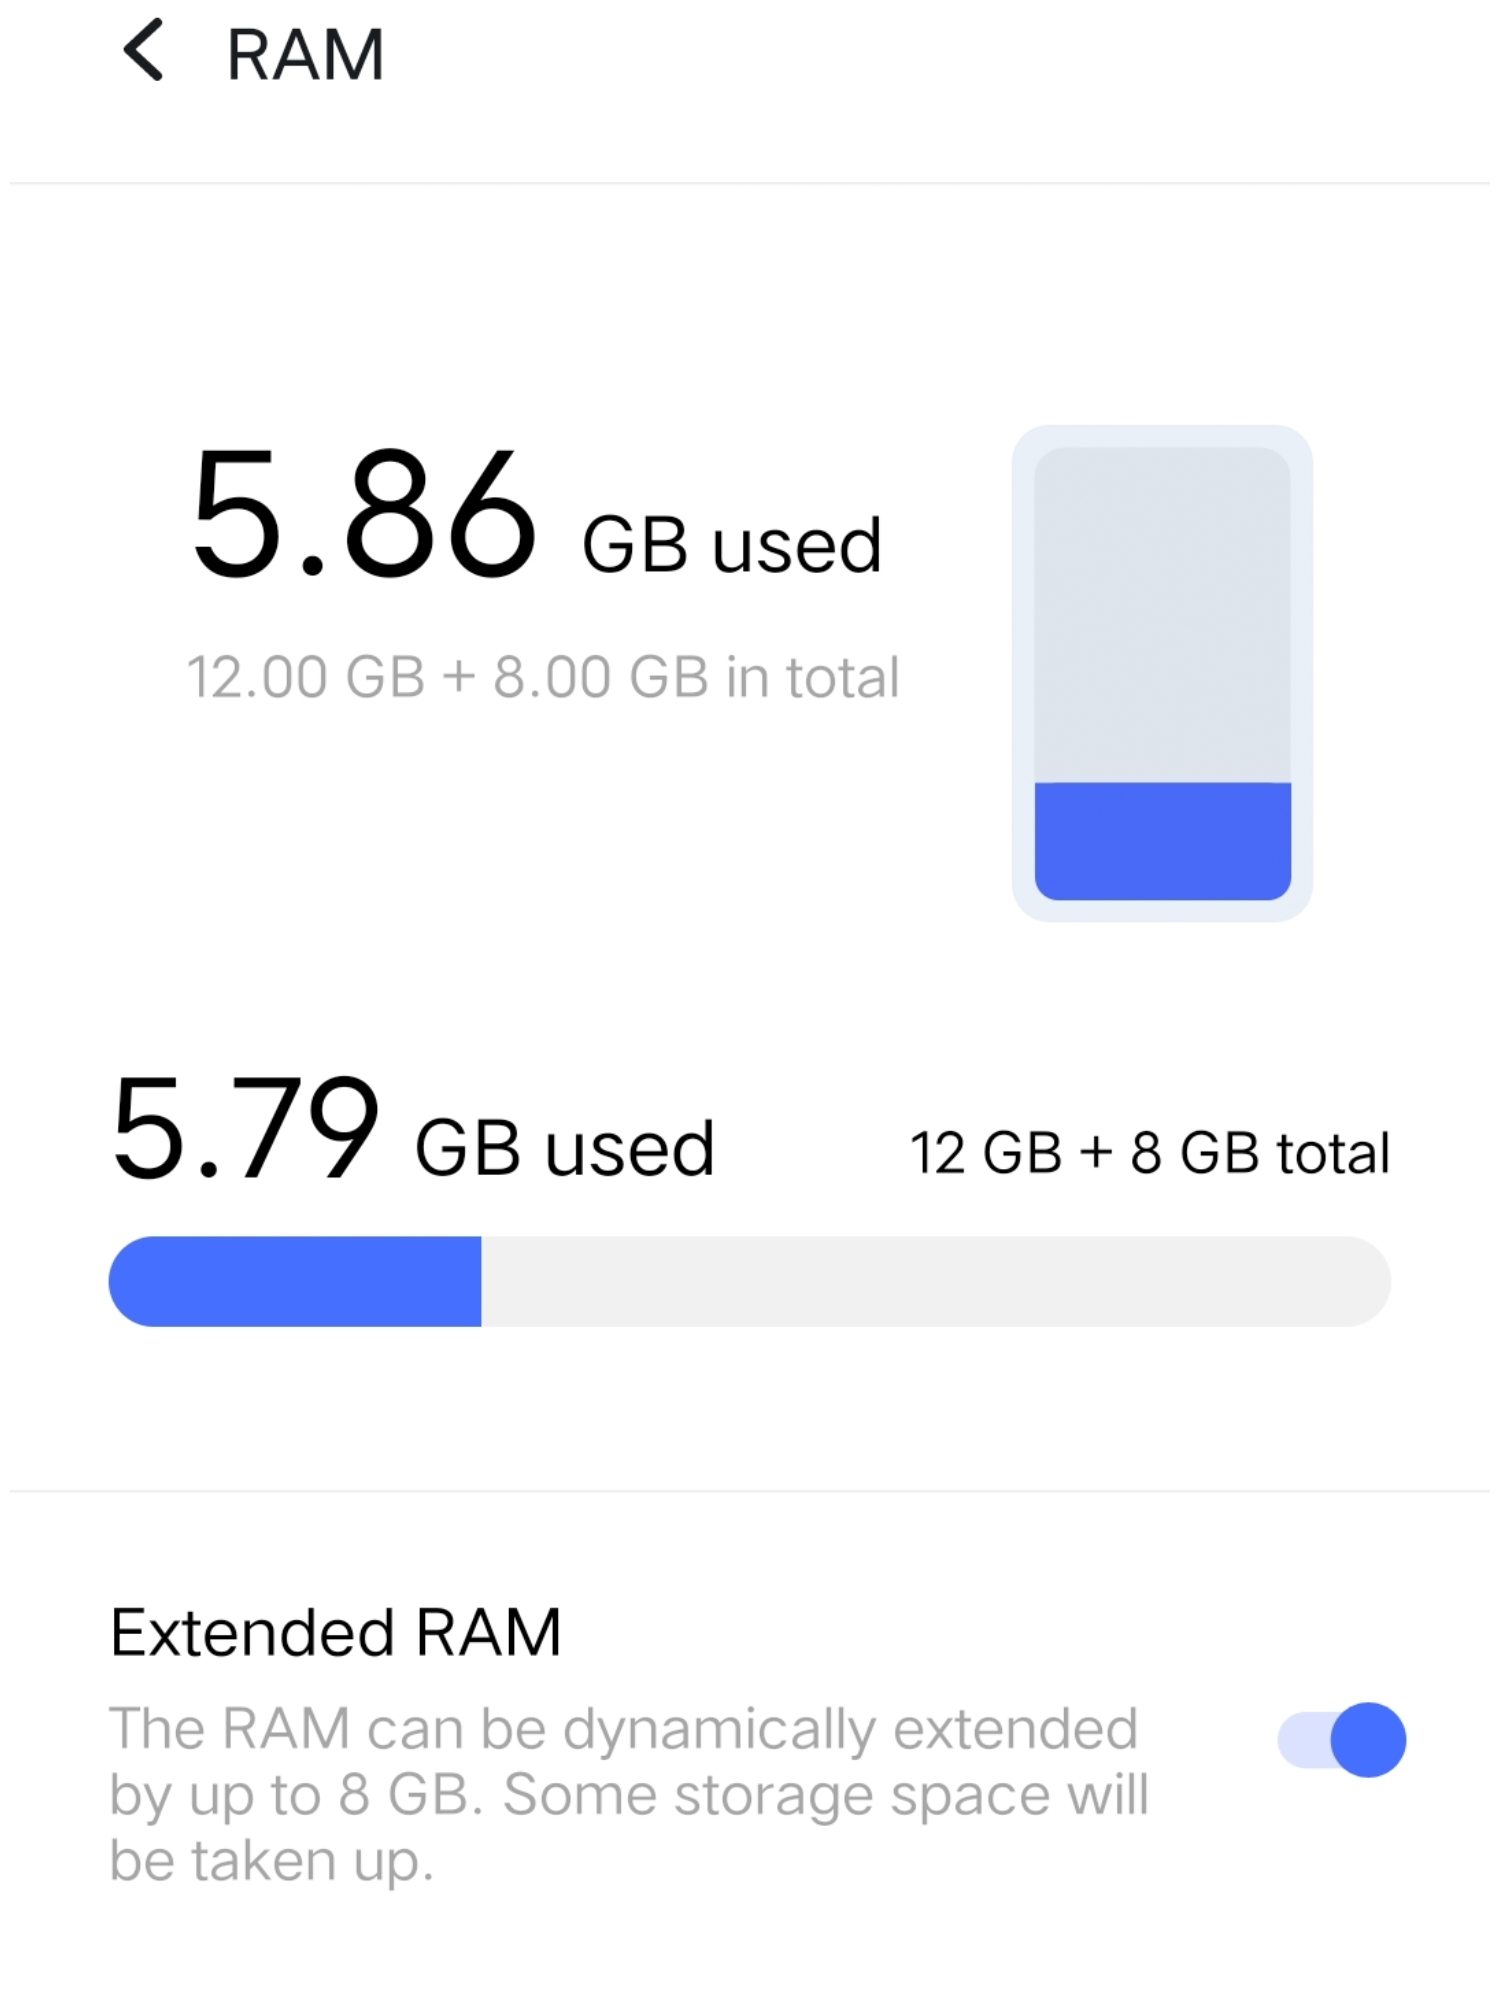Tap the pale track of the Extended RAM switch

[1300, 1740]
